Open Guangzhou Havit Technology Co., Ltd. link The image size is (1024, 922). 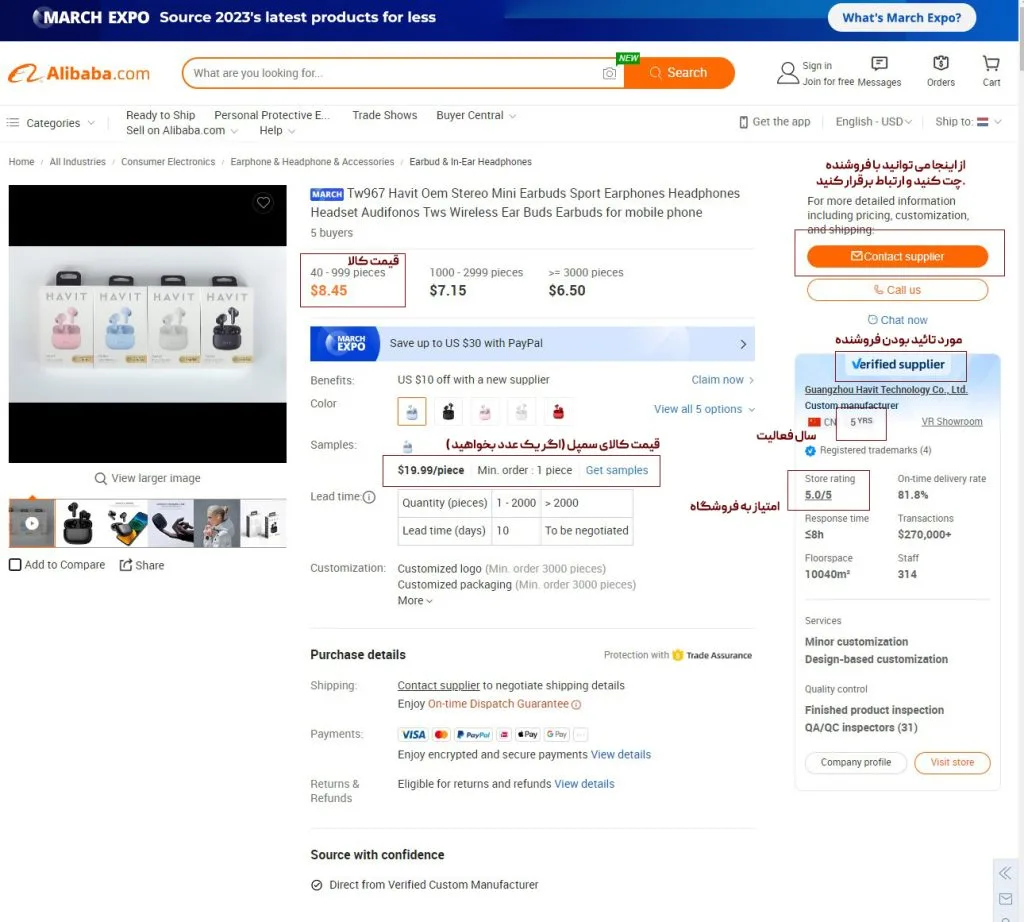pos(886,390)
